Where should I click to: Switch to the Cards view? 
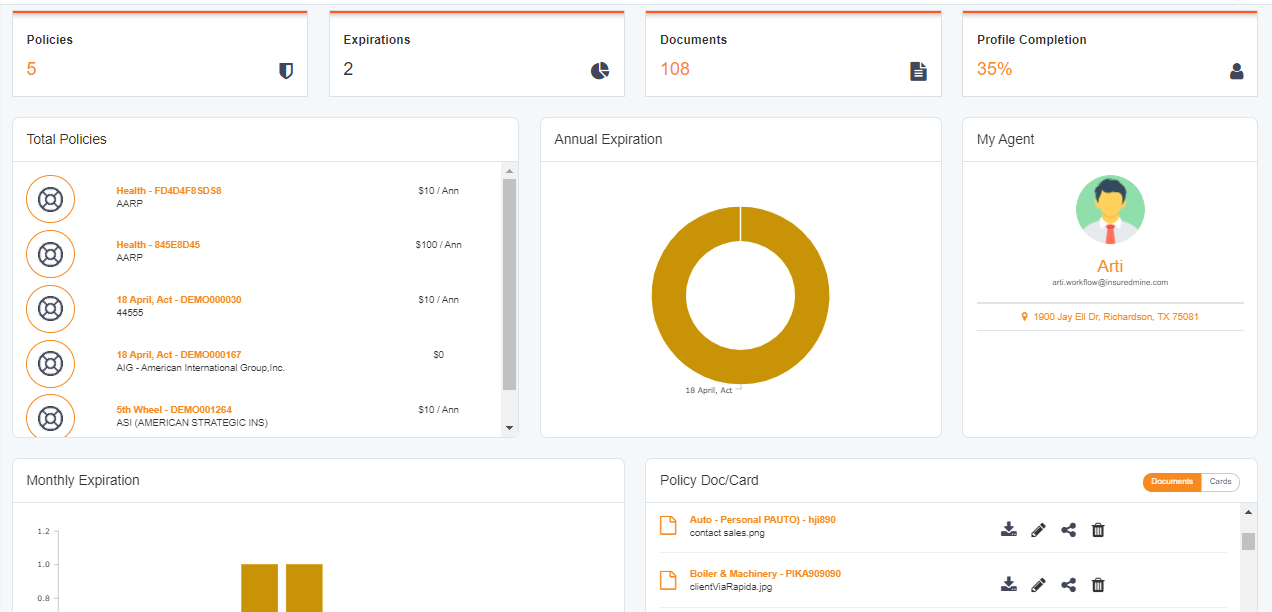point(1220,481)
